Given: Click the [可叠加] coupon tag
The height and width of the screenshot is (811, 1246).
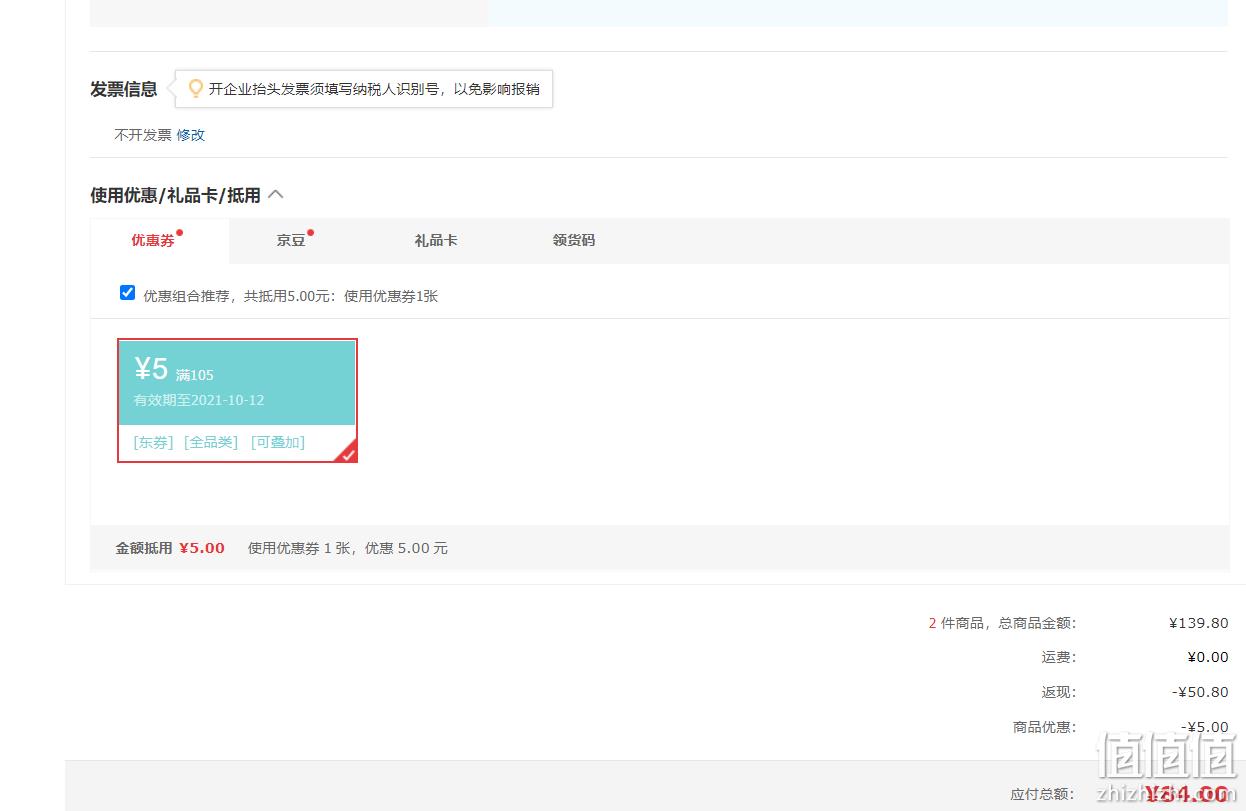Looking at the screenshot, I should [x=278, y=442].
